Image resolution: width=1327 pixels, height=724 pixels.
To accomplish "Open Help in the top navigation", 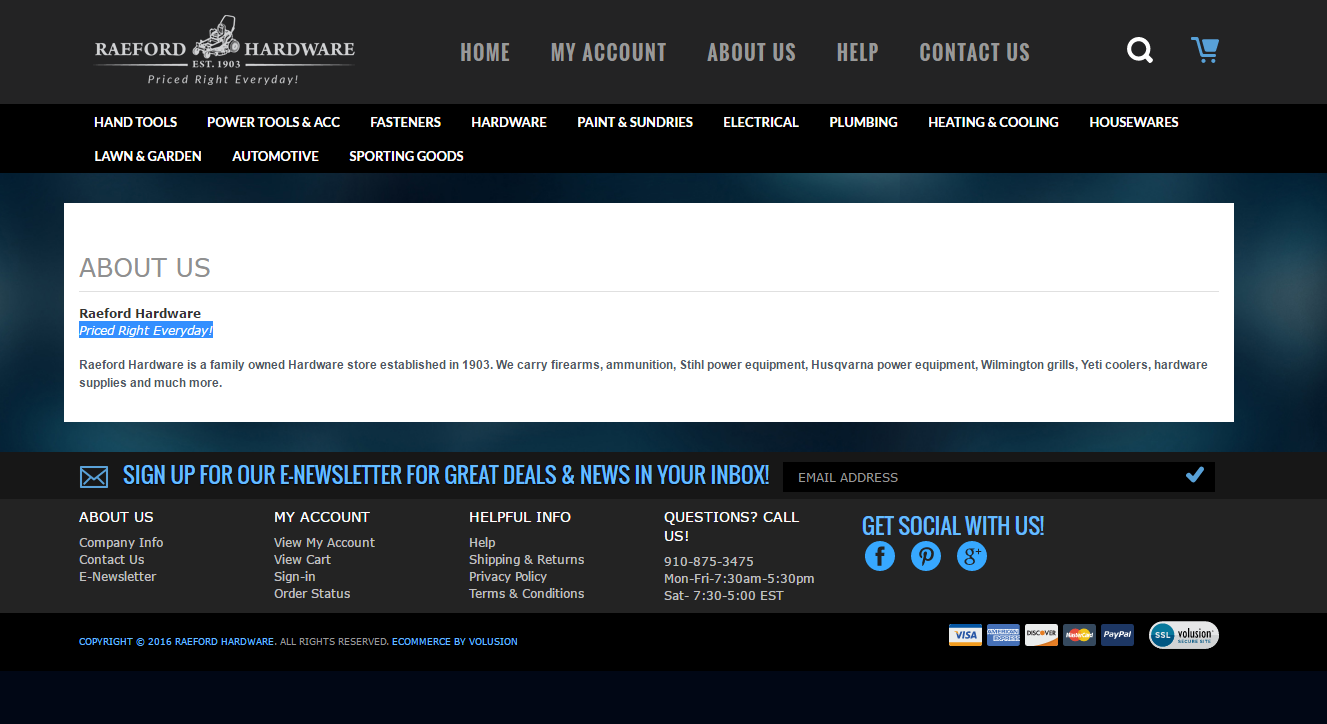I will pos(858,52).
